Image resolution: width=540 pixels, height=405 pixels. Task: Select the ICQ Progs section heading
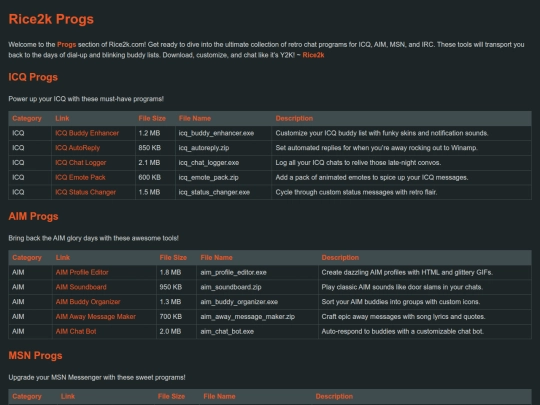[x=33, y=77]
